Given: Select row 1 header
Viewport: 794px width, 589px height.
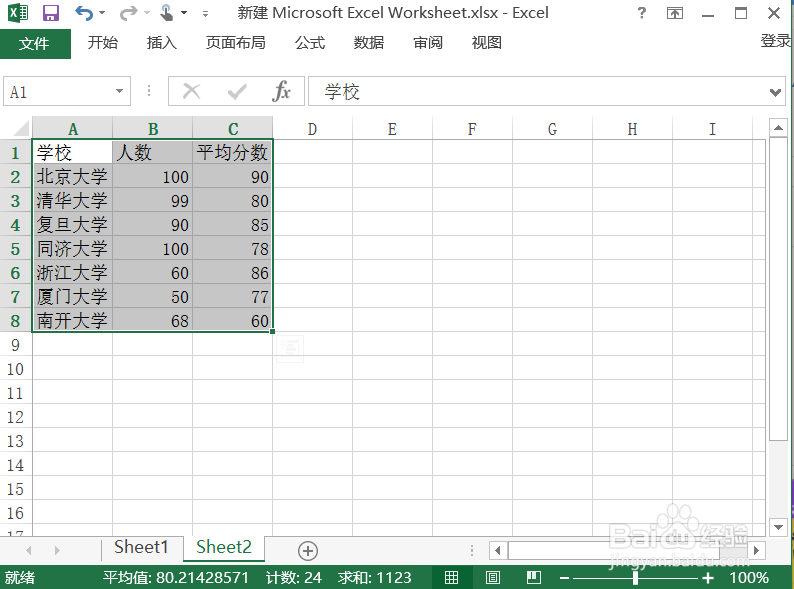Looking at the screenshot, I should (16, 152).
